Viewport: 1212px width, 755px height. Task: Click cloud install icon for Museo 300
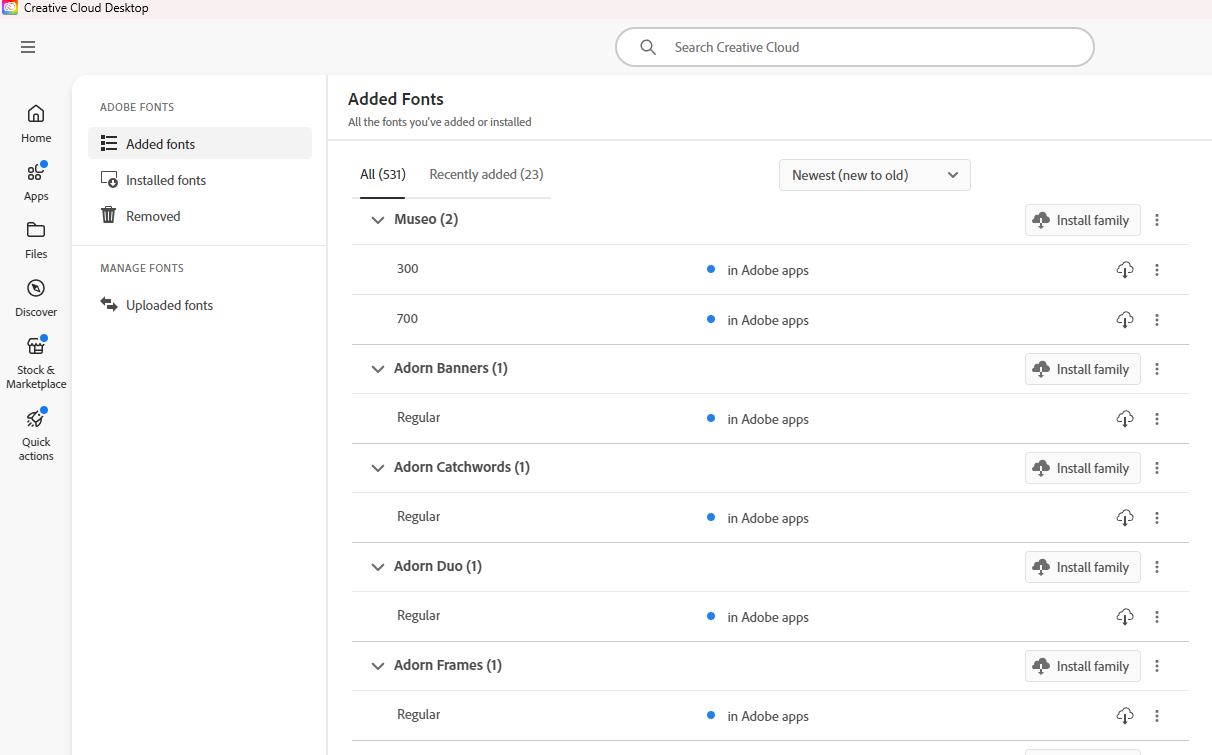click(1125, 270)
